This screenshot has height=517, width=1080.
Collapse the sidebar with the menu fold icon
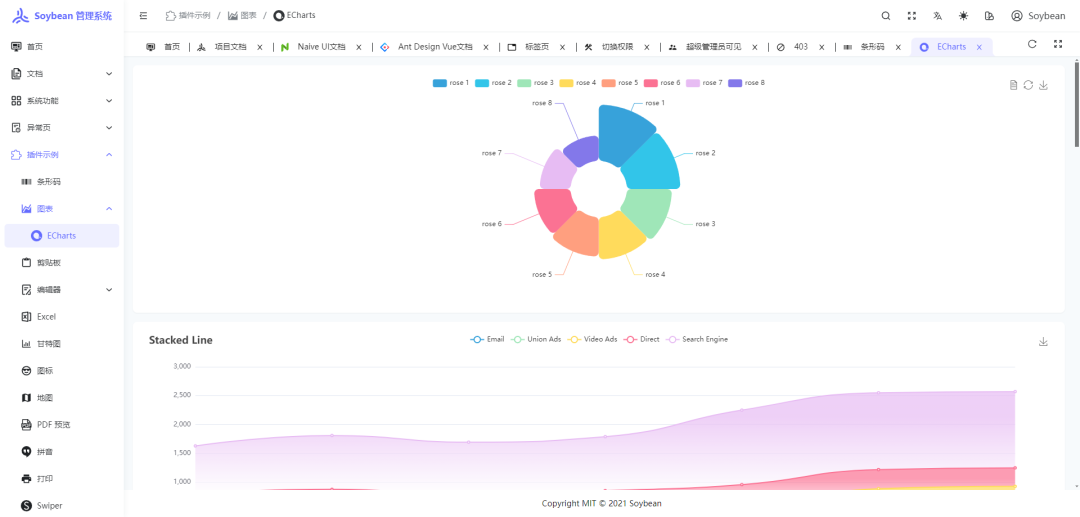144,16
